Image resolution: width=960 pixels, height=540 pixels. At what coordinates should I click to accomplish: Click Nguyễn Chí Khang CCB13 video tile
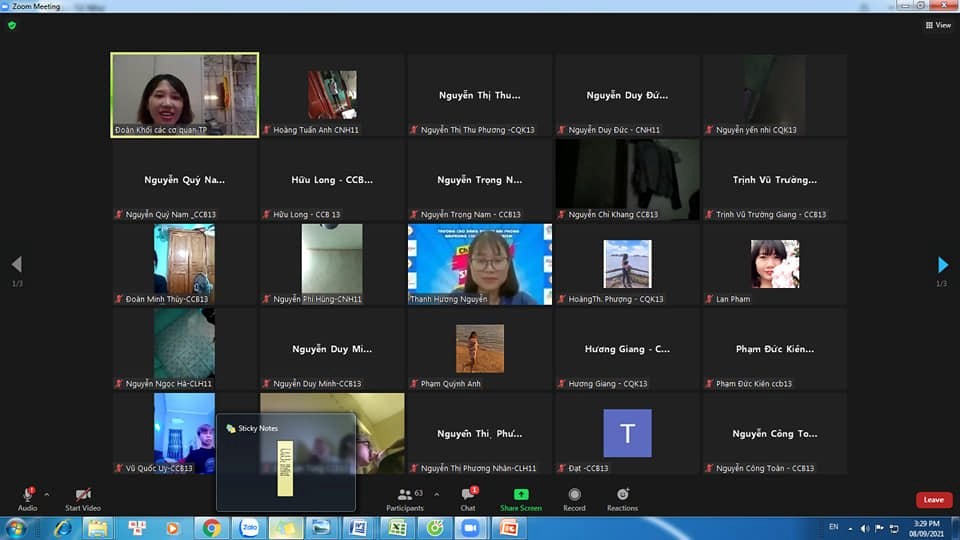pos(627,179)
